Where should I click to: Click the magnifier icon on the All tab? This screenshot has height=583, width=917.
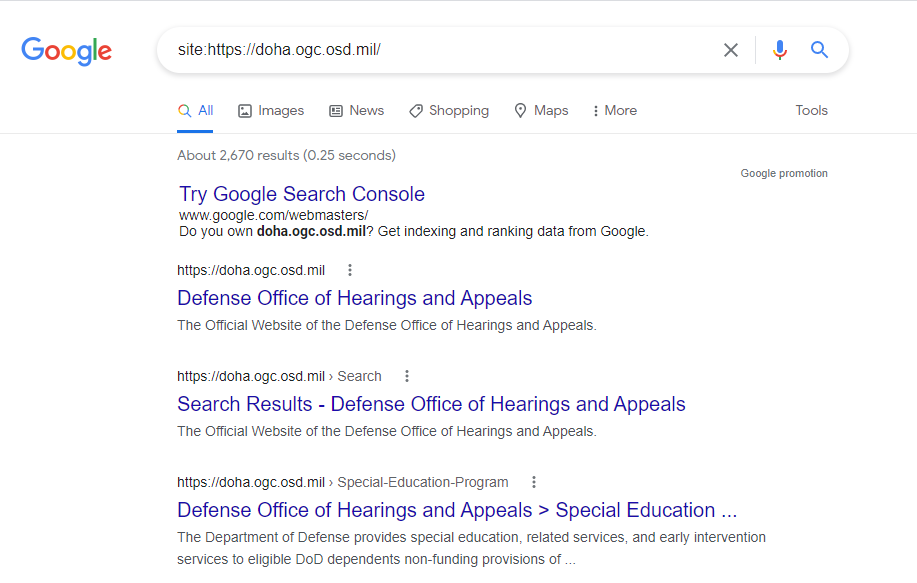pos(183,110)
